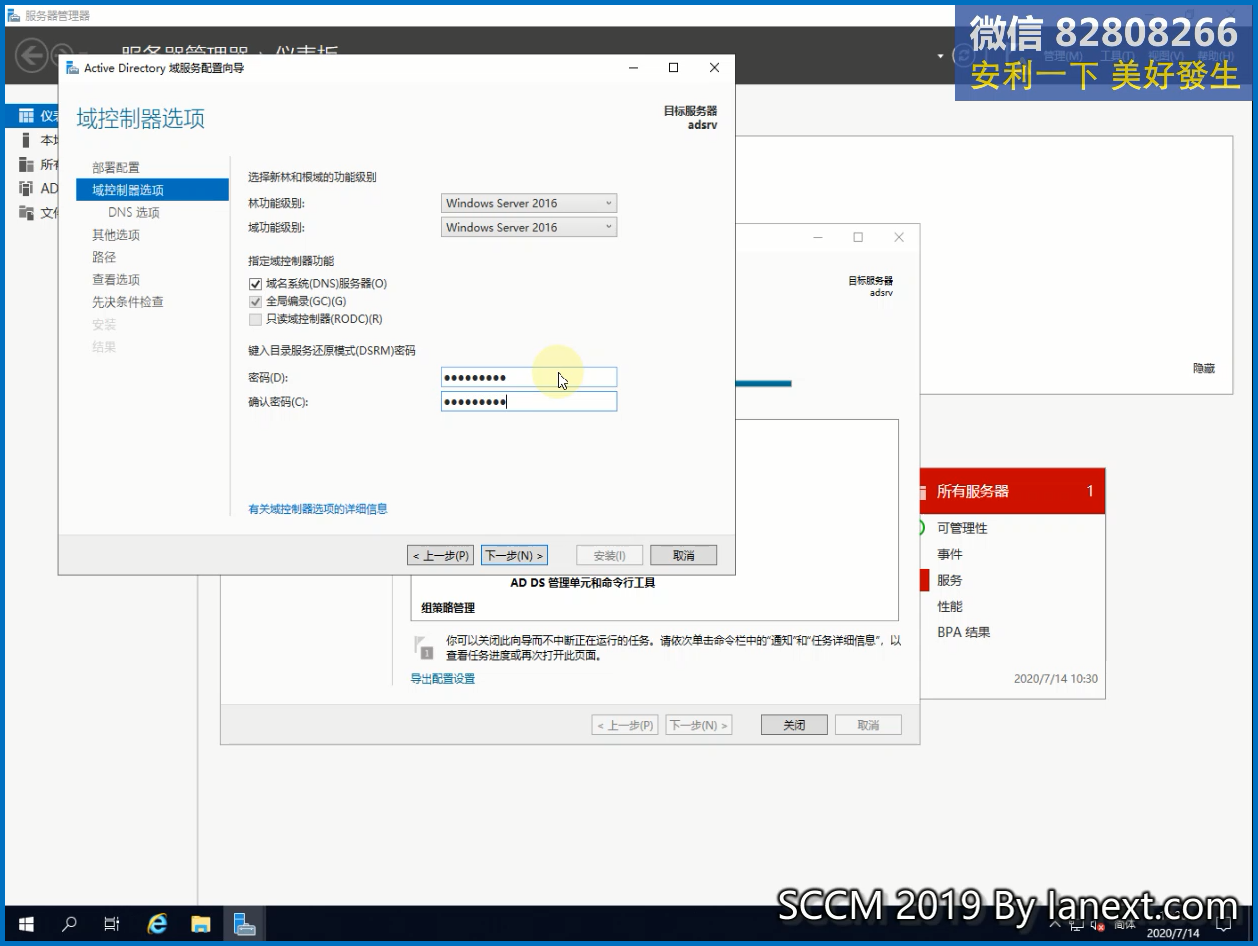Viewport: 1258px width, 946px height.
Task: Go to 部署配置 wizard step
Action: point(116,168)
